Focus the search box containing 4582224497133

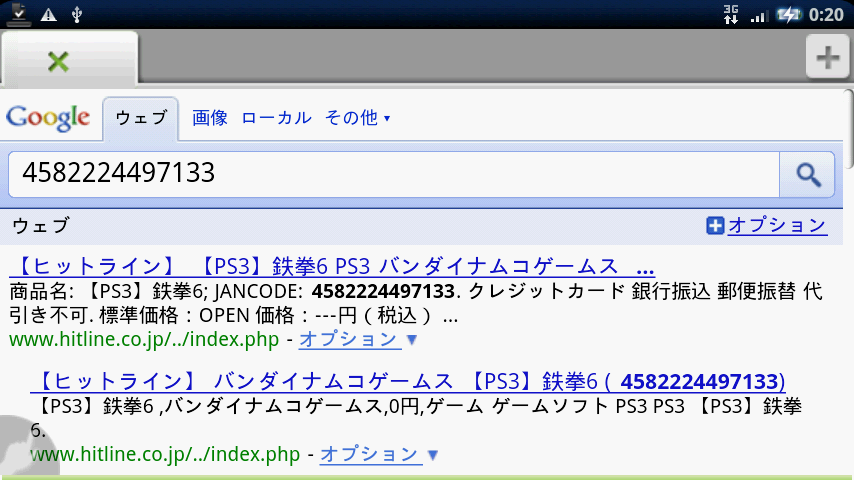(394, 174)
